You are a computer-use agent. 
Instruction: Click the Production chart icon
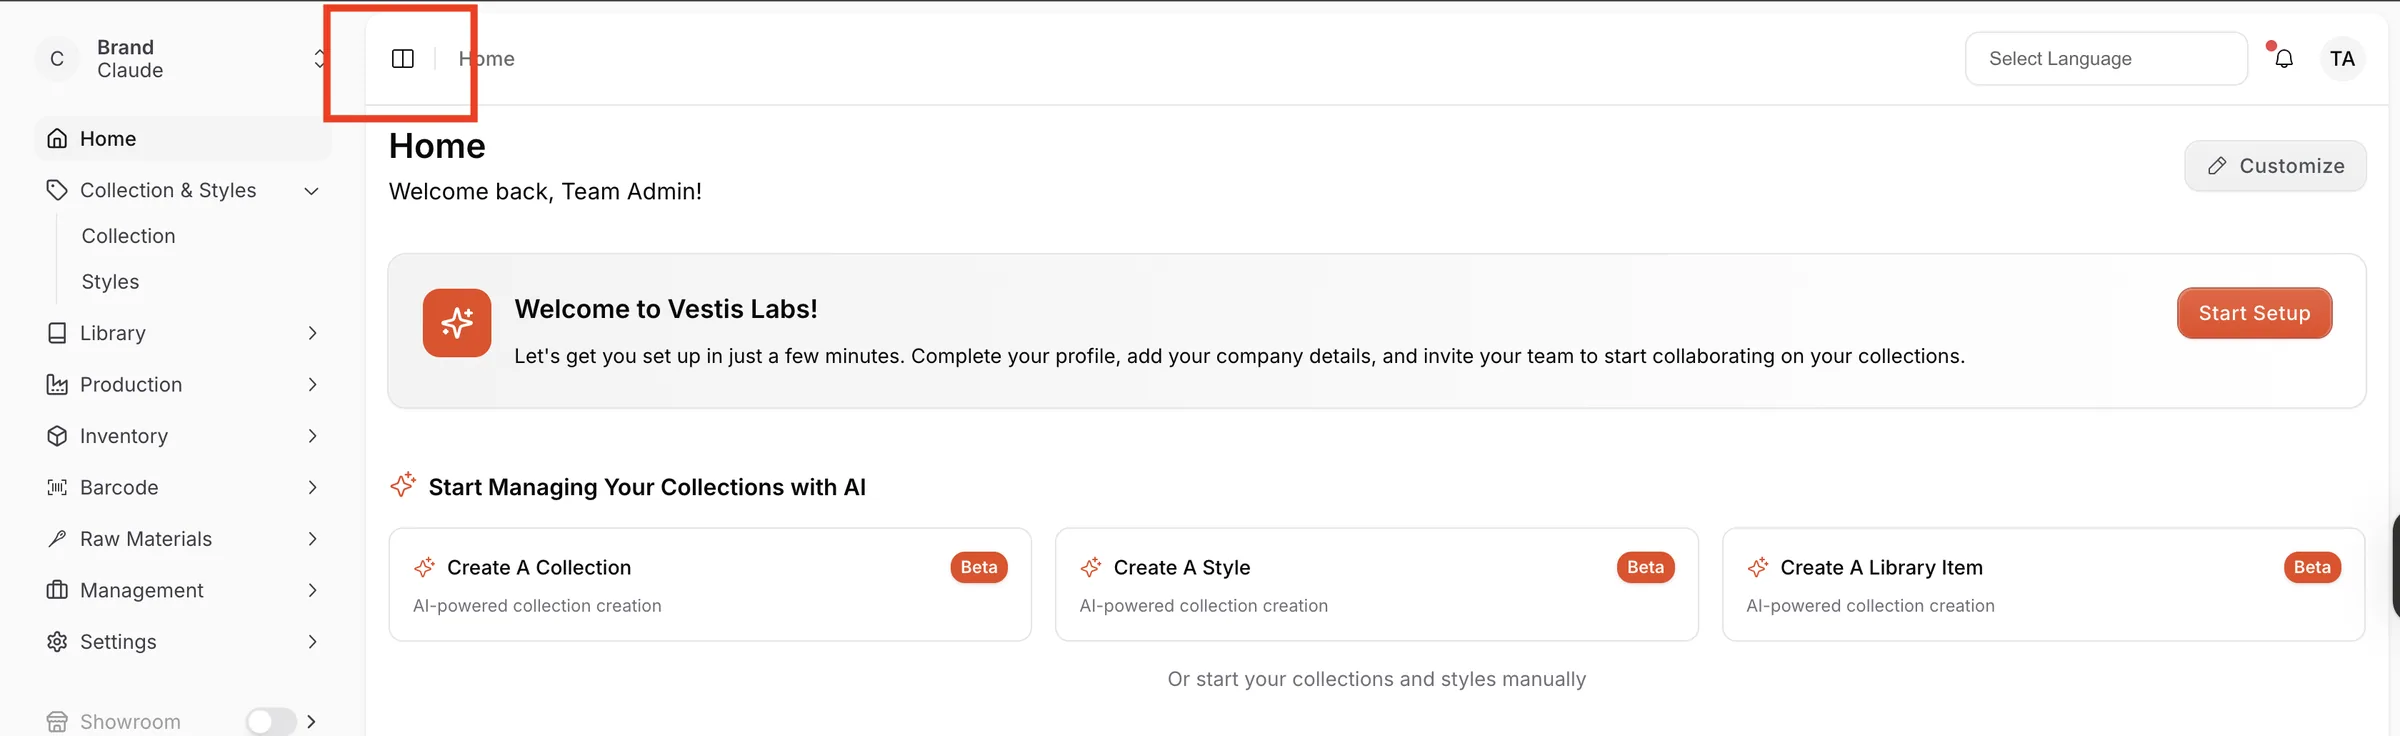(x=57, y=384)
